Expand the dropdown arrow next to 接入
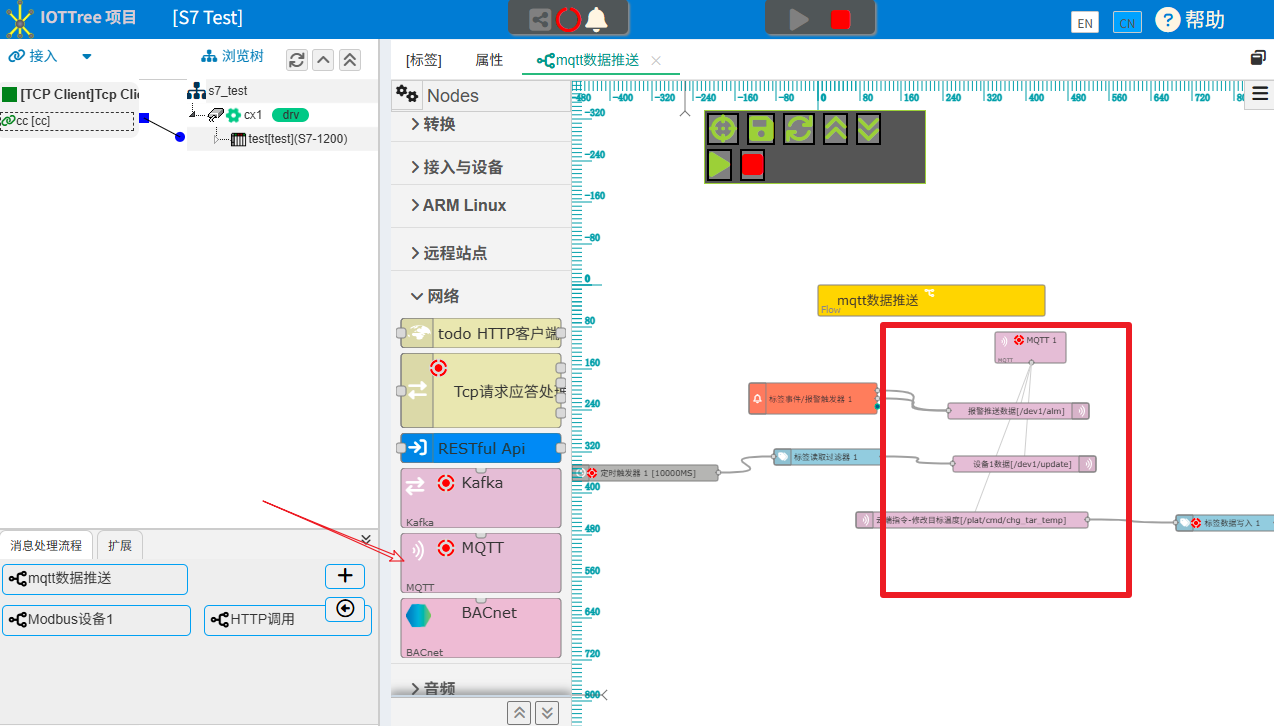The height and width of the screenshot is (726, 1274). [x=87, y=56]
